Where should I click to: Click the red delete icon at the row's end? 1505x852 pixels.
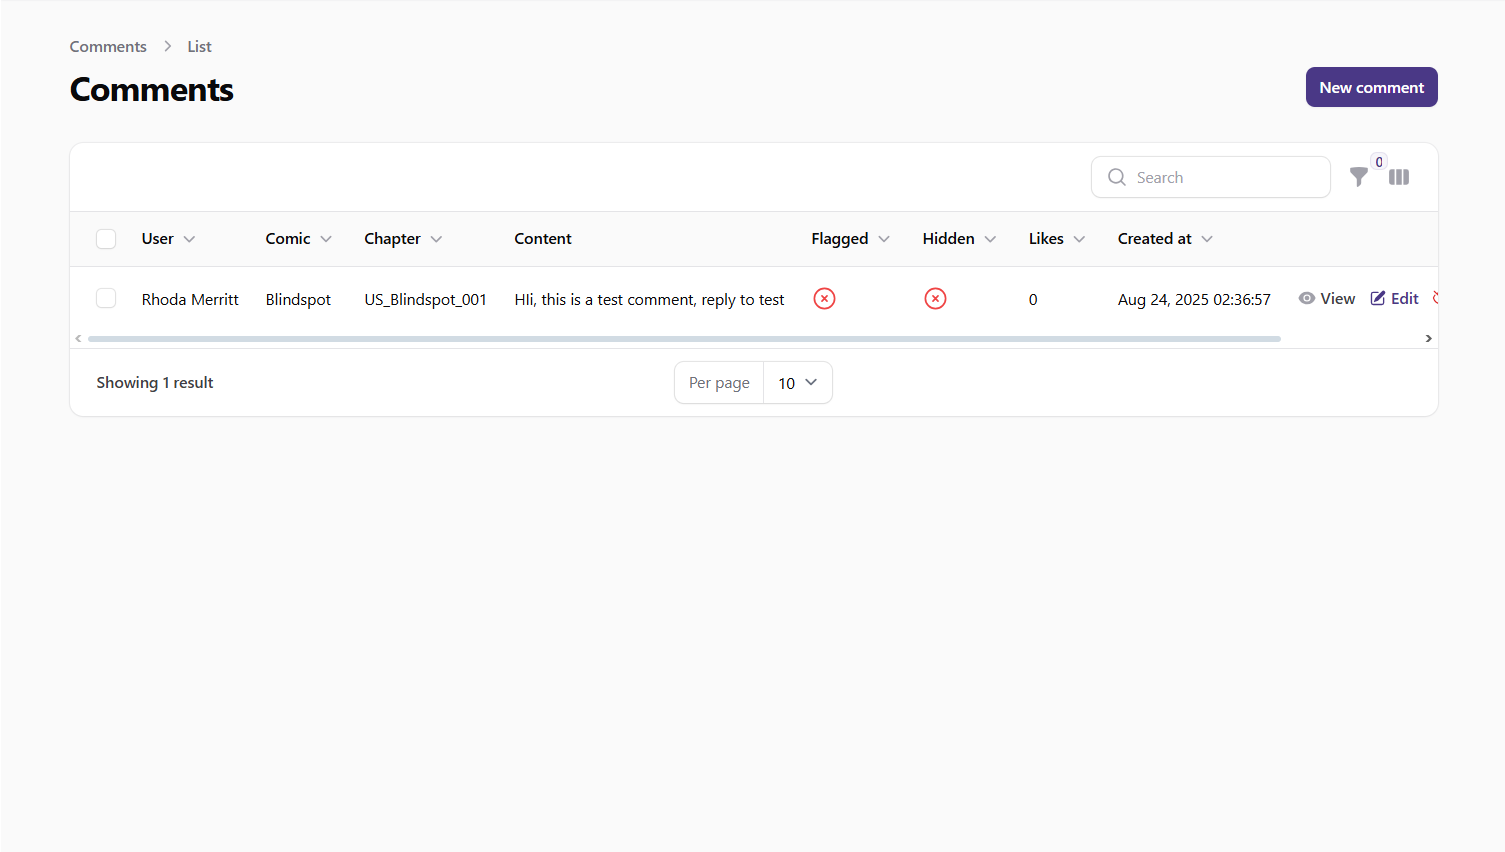1437,298
